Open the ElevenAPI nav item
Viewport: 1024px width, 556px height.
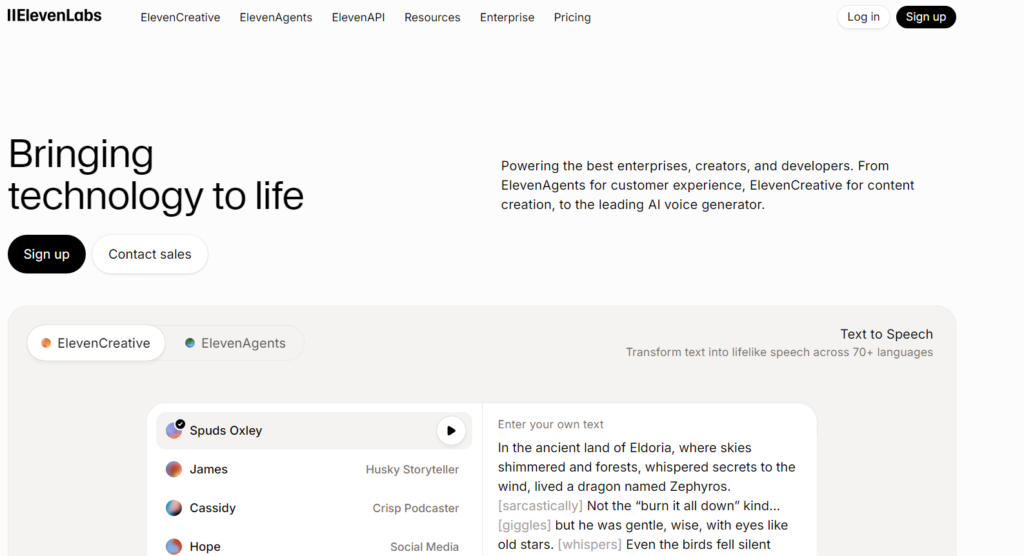pyautogui.click(x=358, y=17)
